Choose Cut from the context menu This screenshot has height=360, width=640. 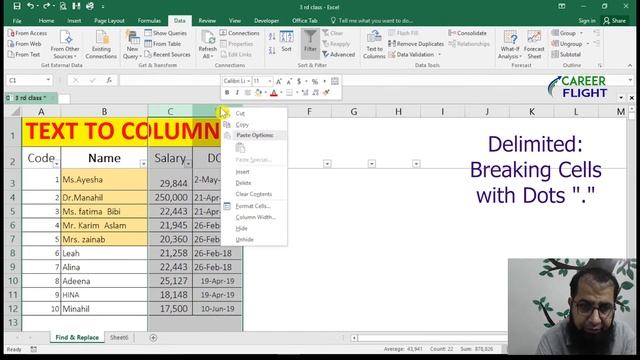[x=240, y=113]
